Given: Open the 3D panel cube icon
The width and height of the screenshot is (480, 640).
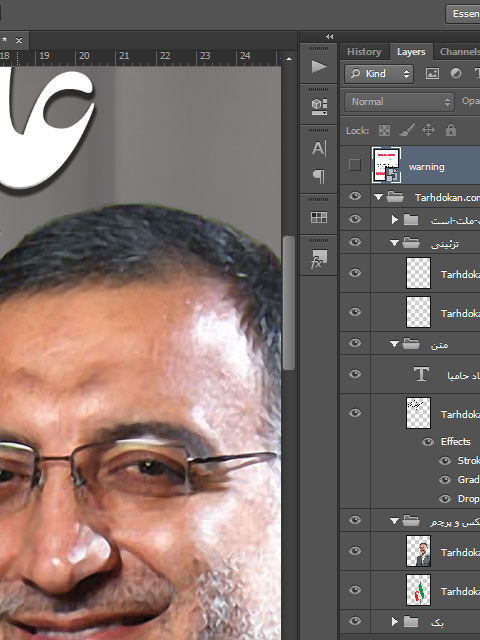Looking at the screenshot, I should (x=319, y=107).
